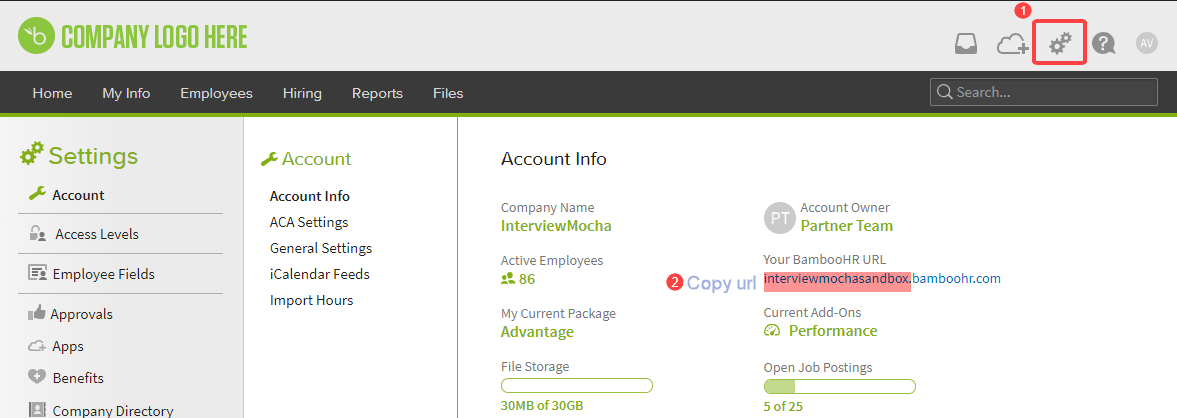Viewport: 1177px width, 418px height.
Task: Click the Access Levels lock icon
Action: pos(38,233)
